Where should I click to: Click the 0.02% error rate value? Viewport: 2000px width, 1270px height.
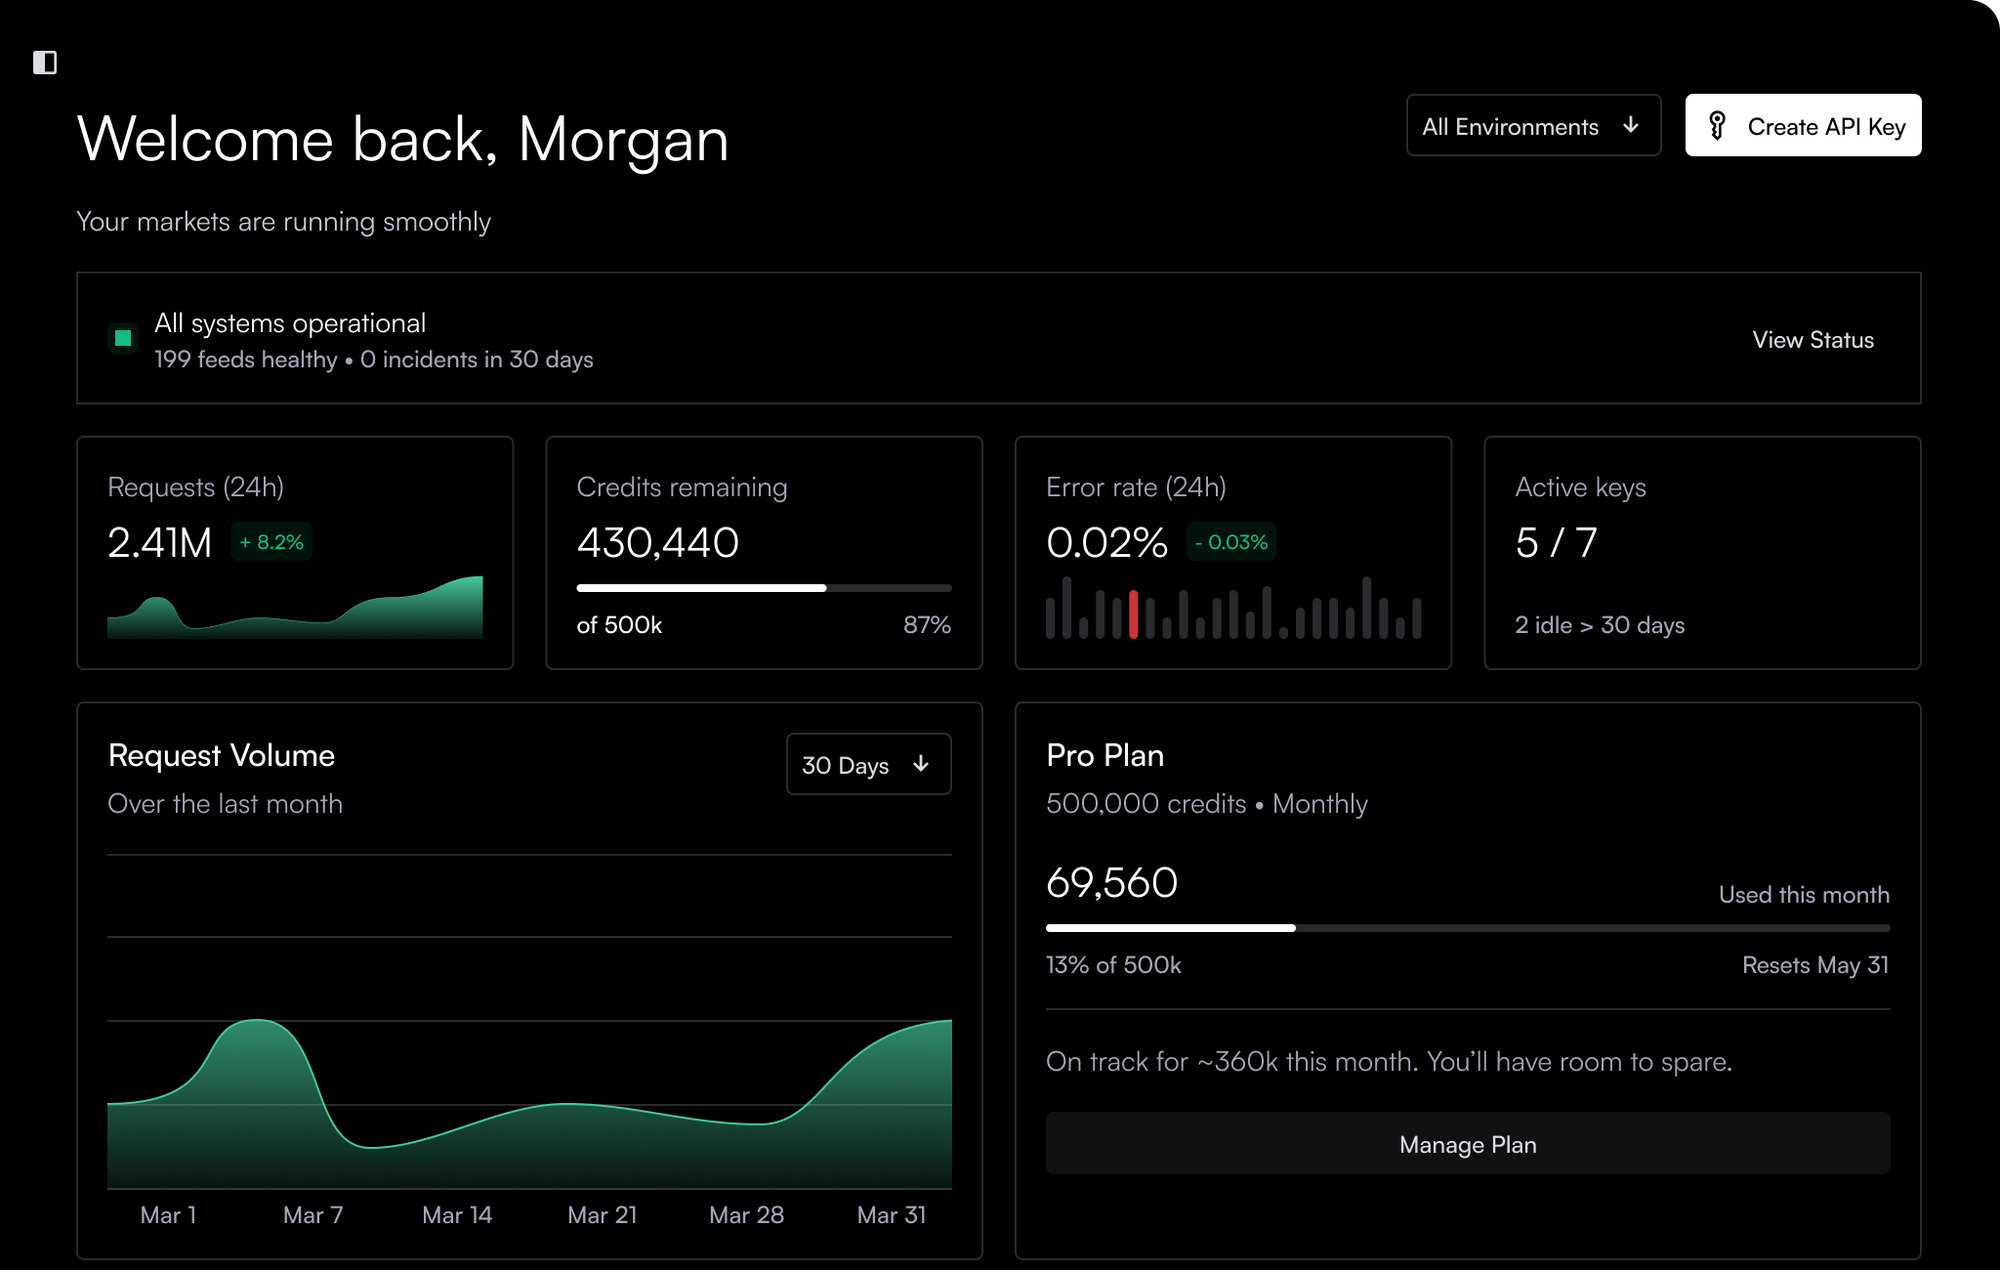click(1107, 543)
